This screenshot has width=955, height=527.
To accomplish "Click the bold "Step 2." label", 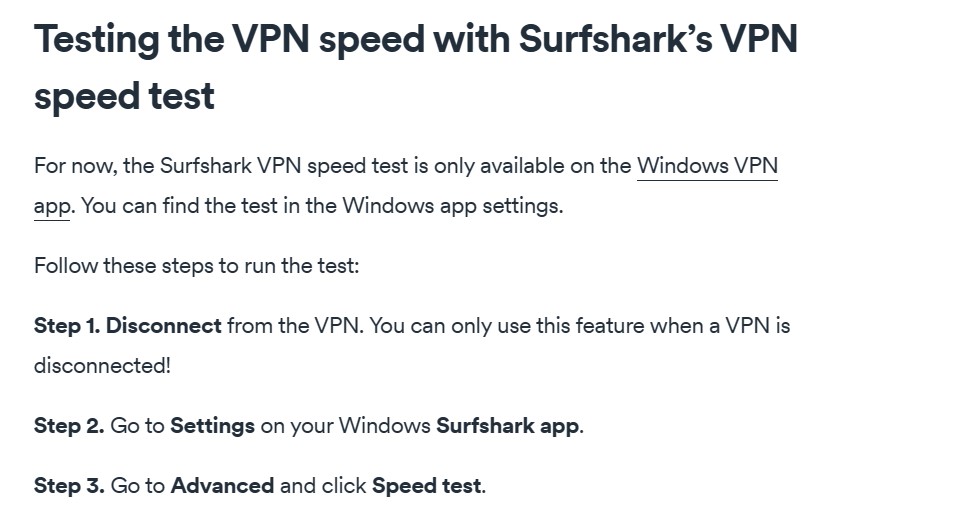I will (x=69, y=425).
